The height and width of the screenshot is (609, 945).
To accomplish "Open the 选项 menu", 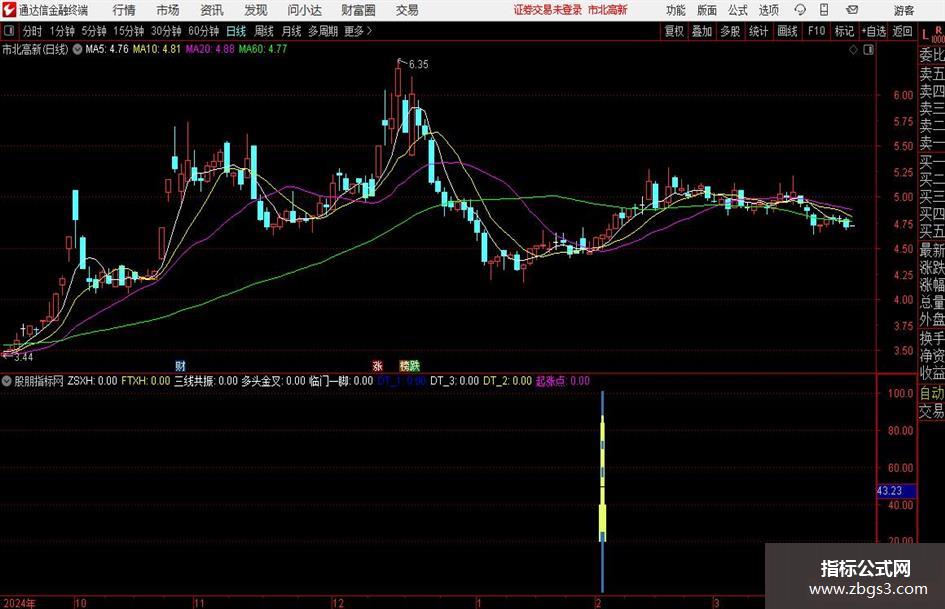I will pyautogui.click(x=768, y=10).
